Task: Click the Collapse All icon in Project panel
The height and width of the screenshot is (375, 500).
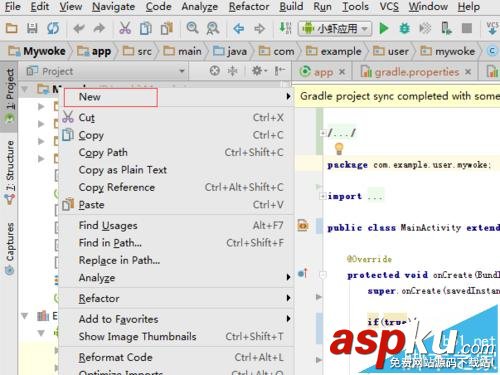Action: tap(232, 71)
